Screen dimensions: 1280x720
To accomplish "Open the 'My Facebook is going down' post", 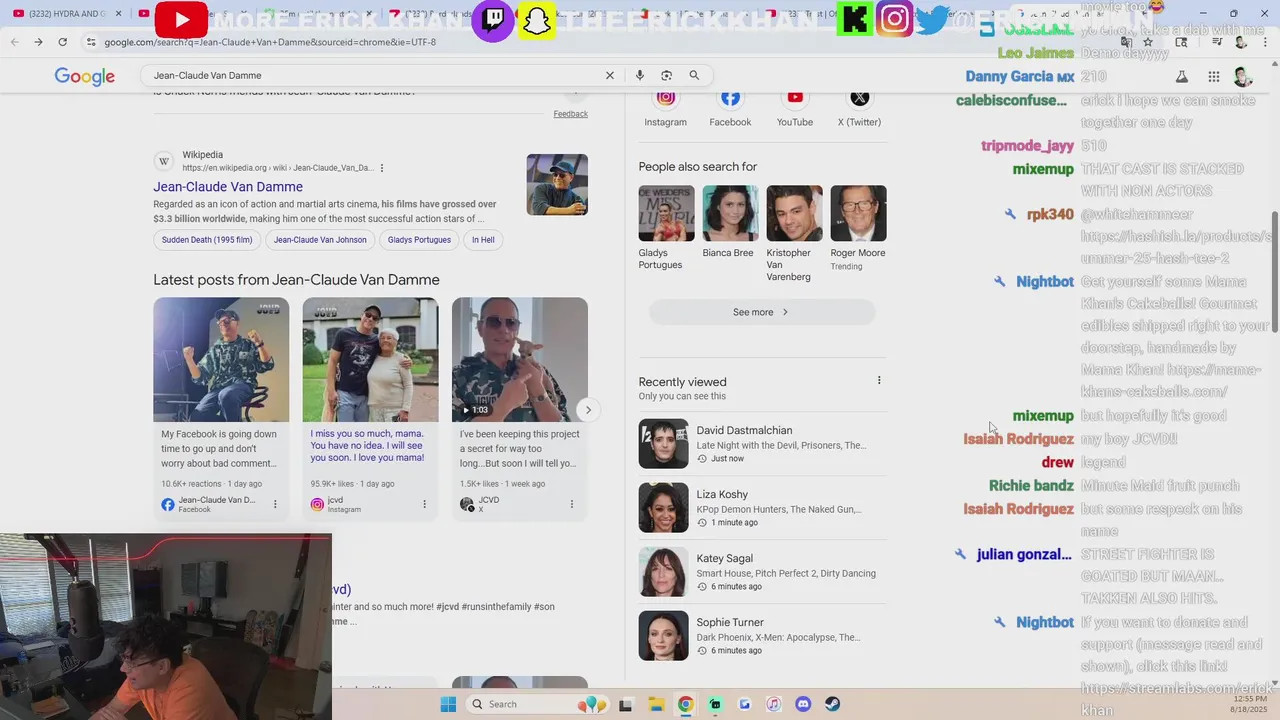I will [x=221, y=408].
